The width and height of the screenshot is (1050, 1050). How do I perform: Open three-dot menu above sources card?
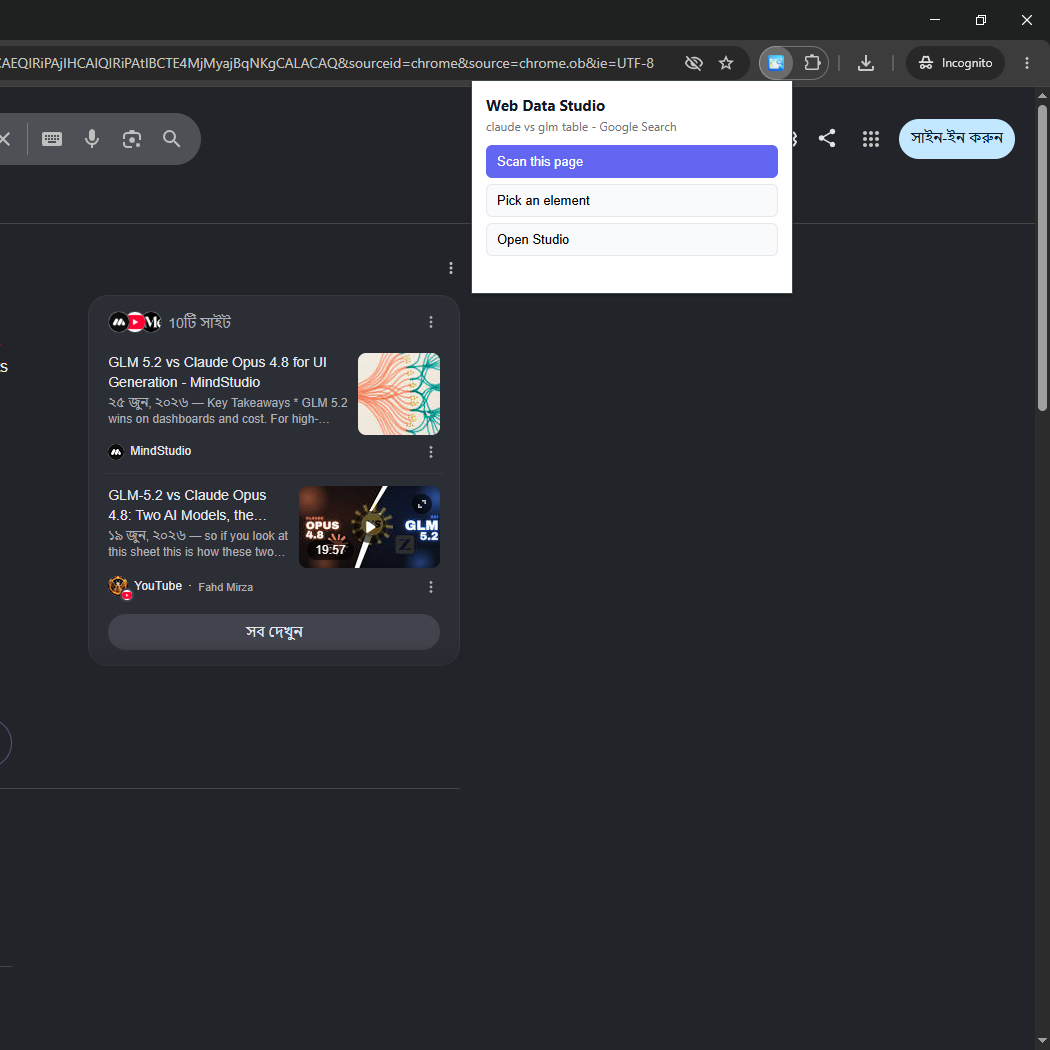point(451,268)
